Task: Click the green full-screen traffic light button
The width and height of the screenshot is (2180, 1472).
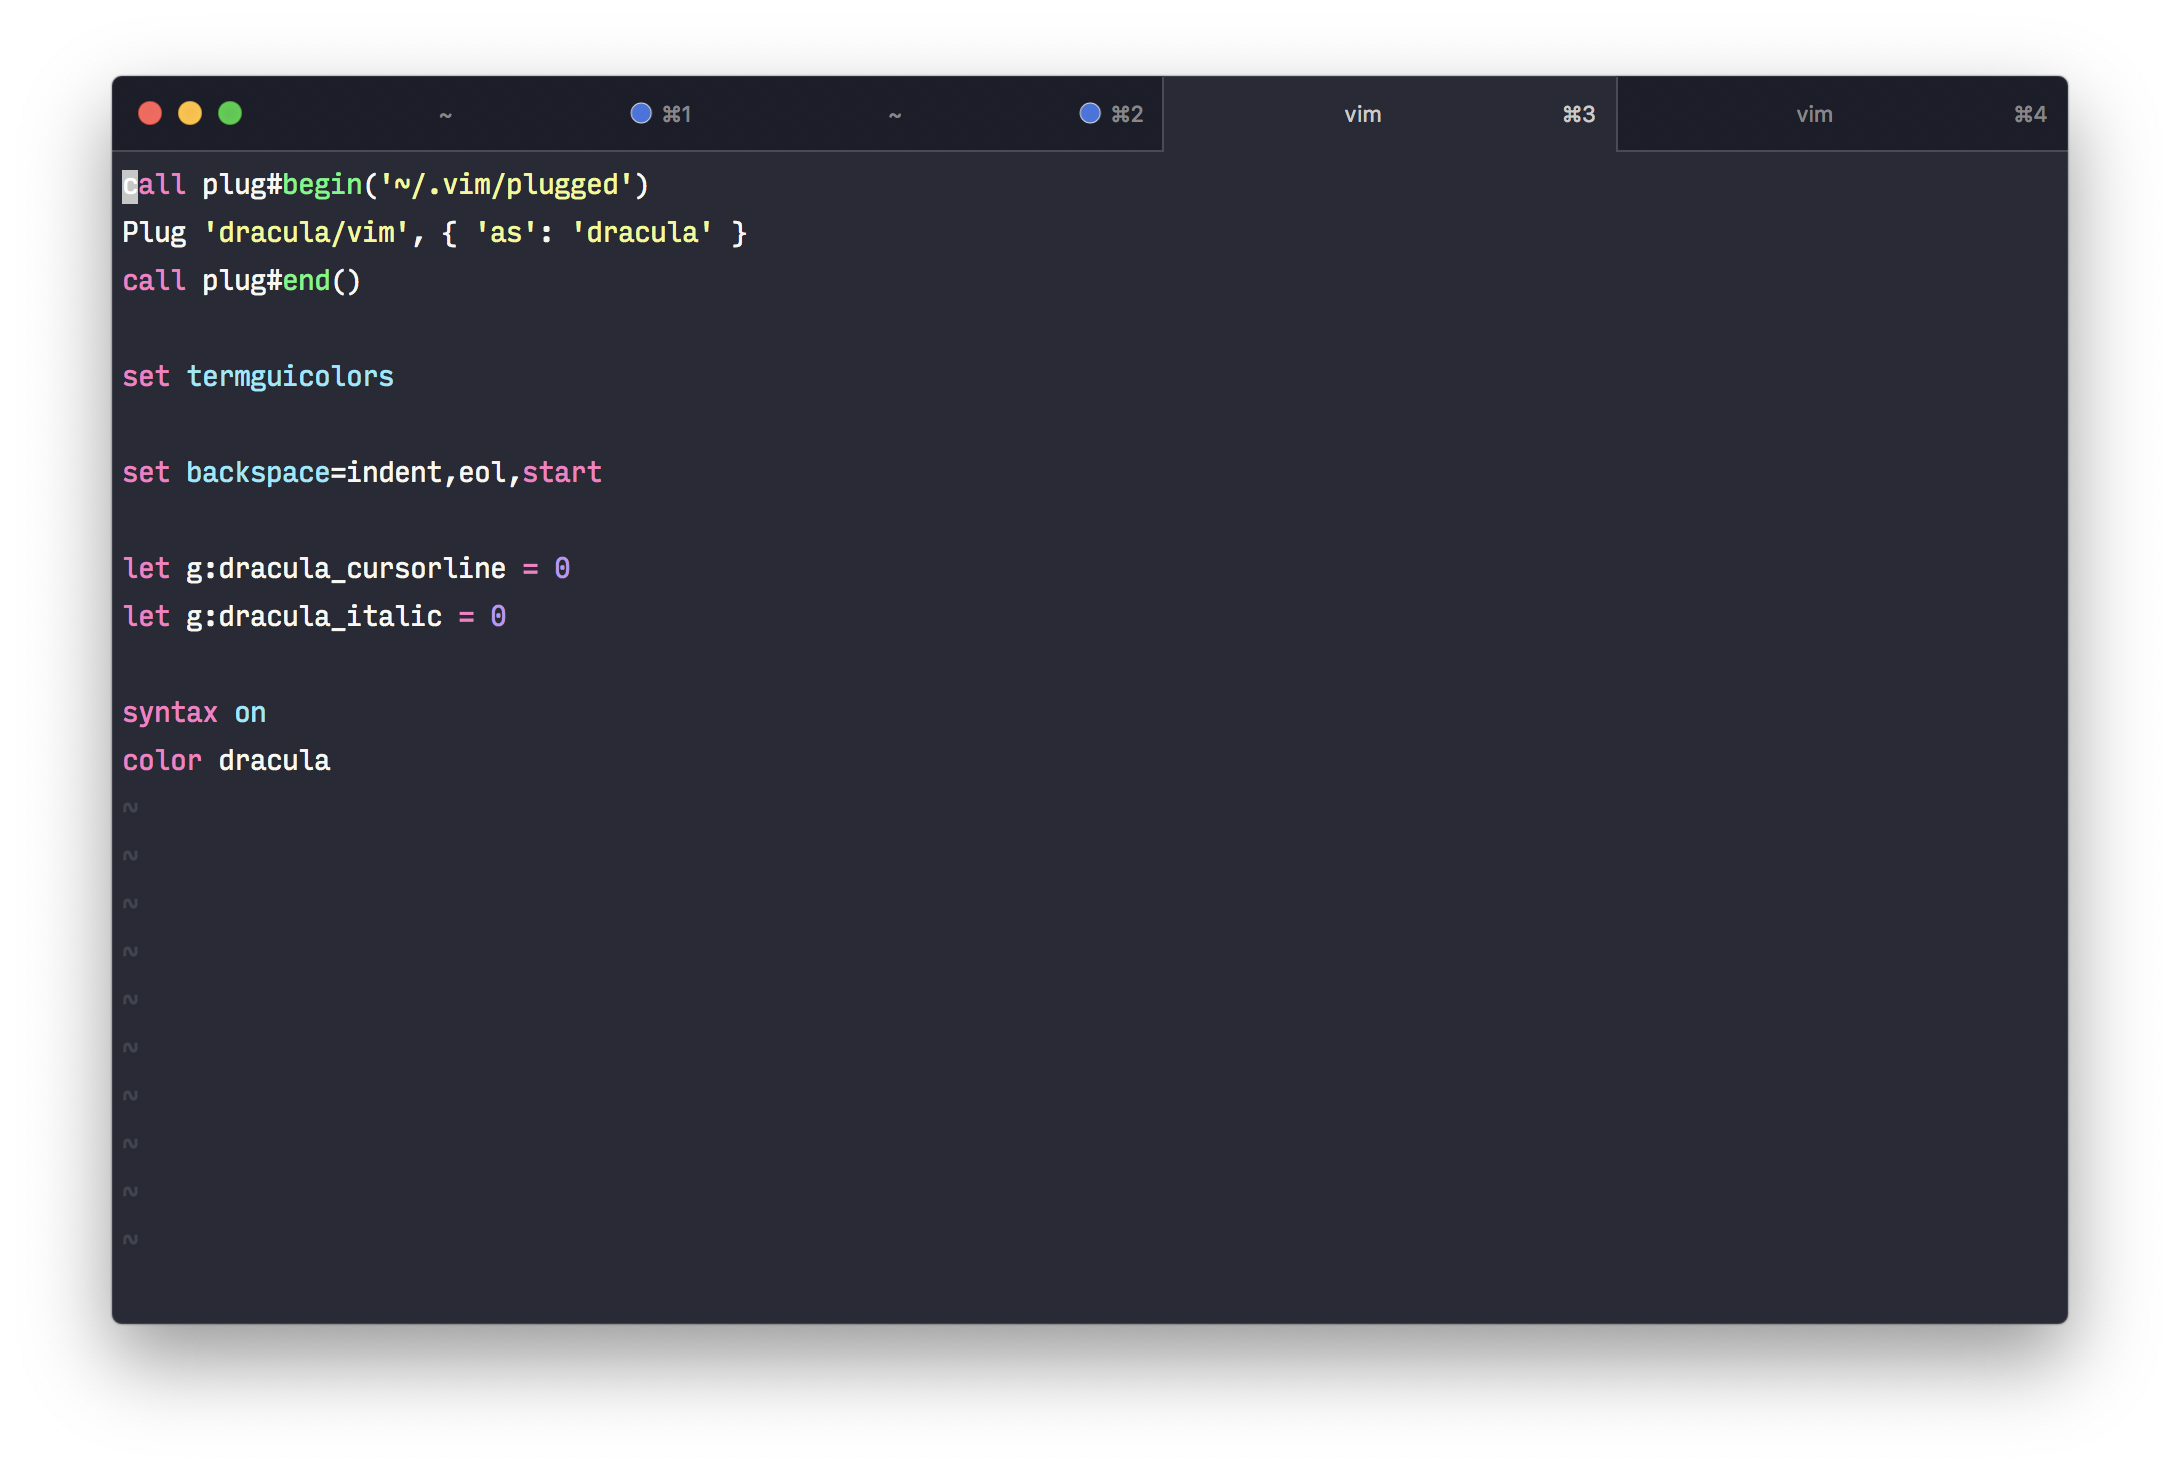Action: (x=230, y=113)
